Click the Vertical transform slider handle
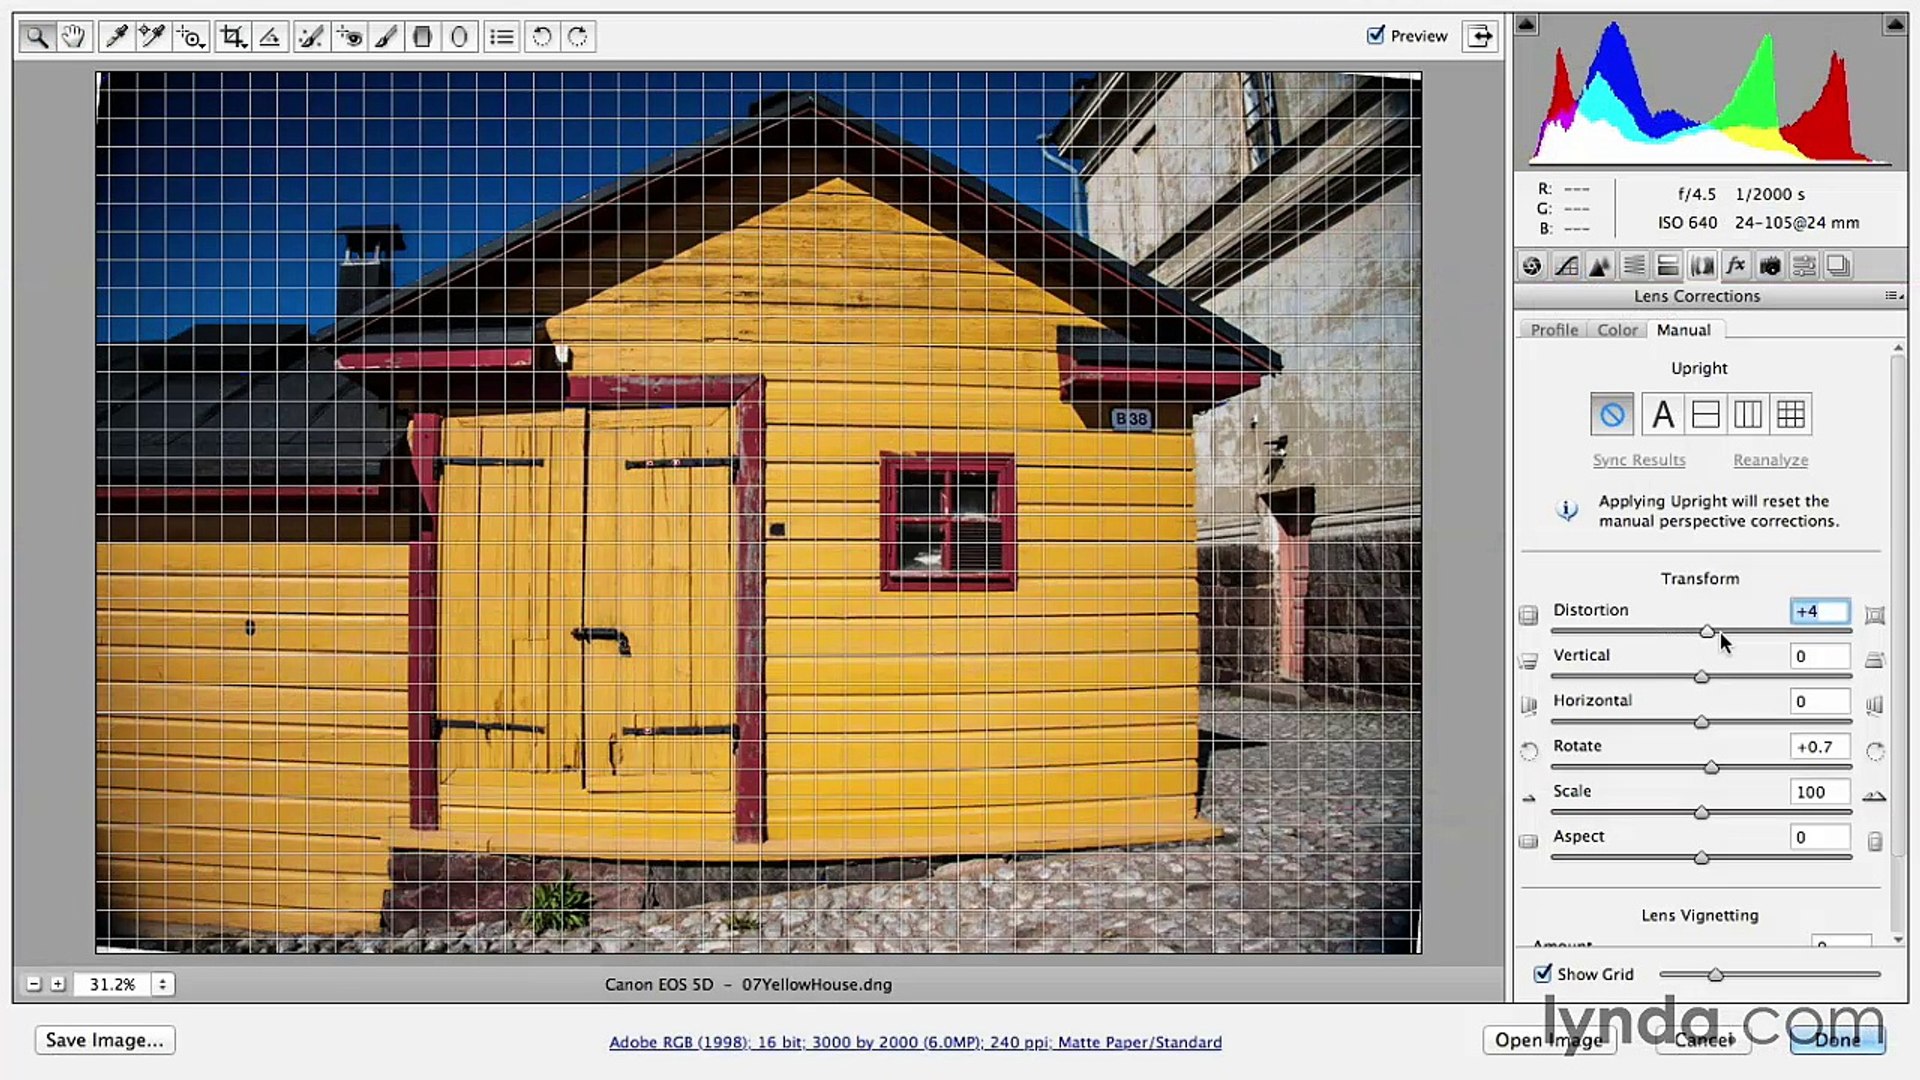Screen dimensions: 1920x1080 tap(1701, 677)
